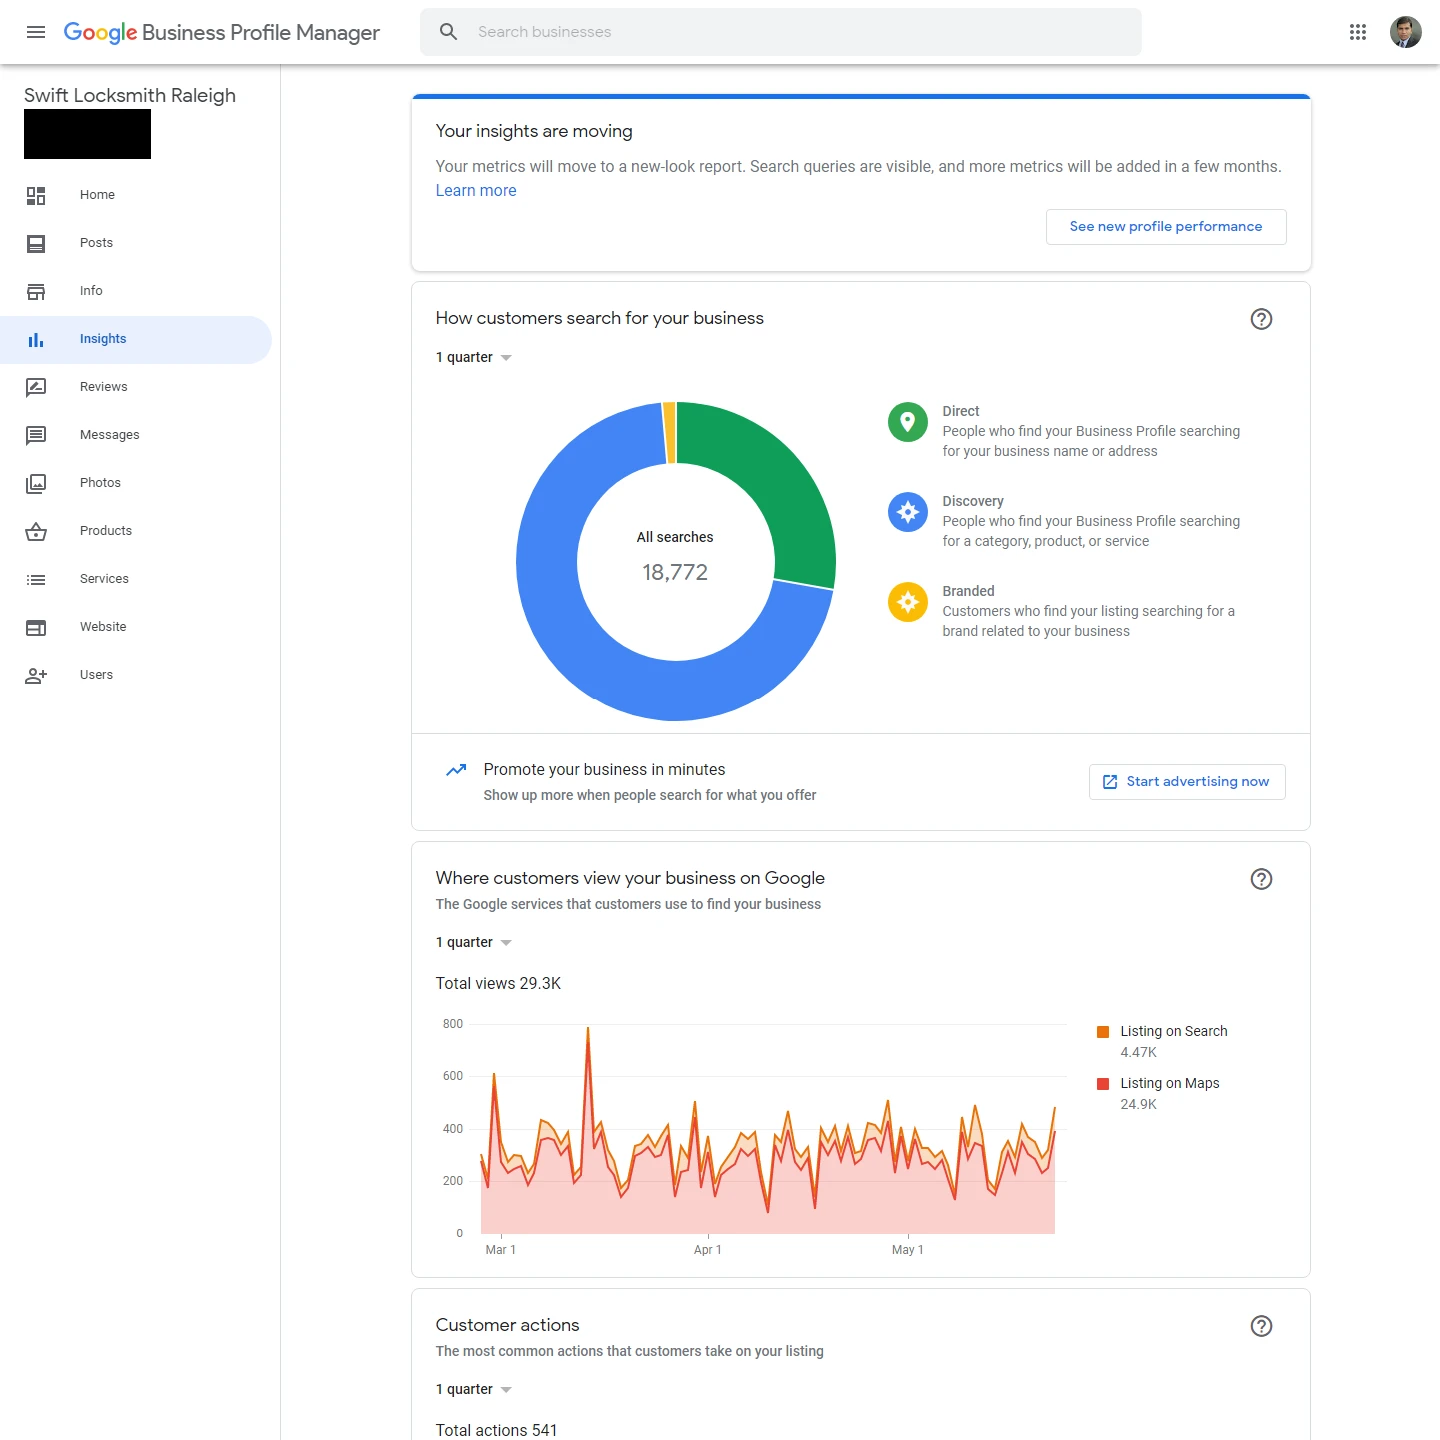Screen dimensions: 1440x1440
Task: Click the 18,772 all searches value
Action: point(675,573)
